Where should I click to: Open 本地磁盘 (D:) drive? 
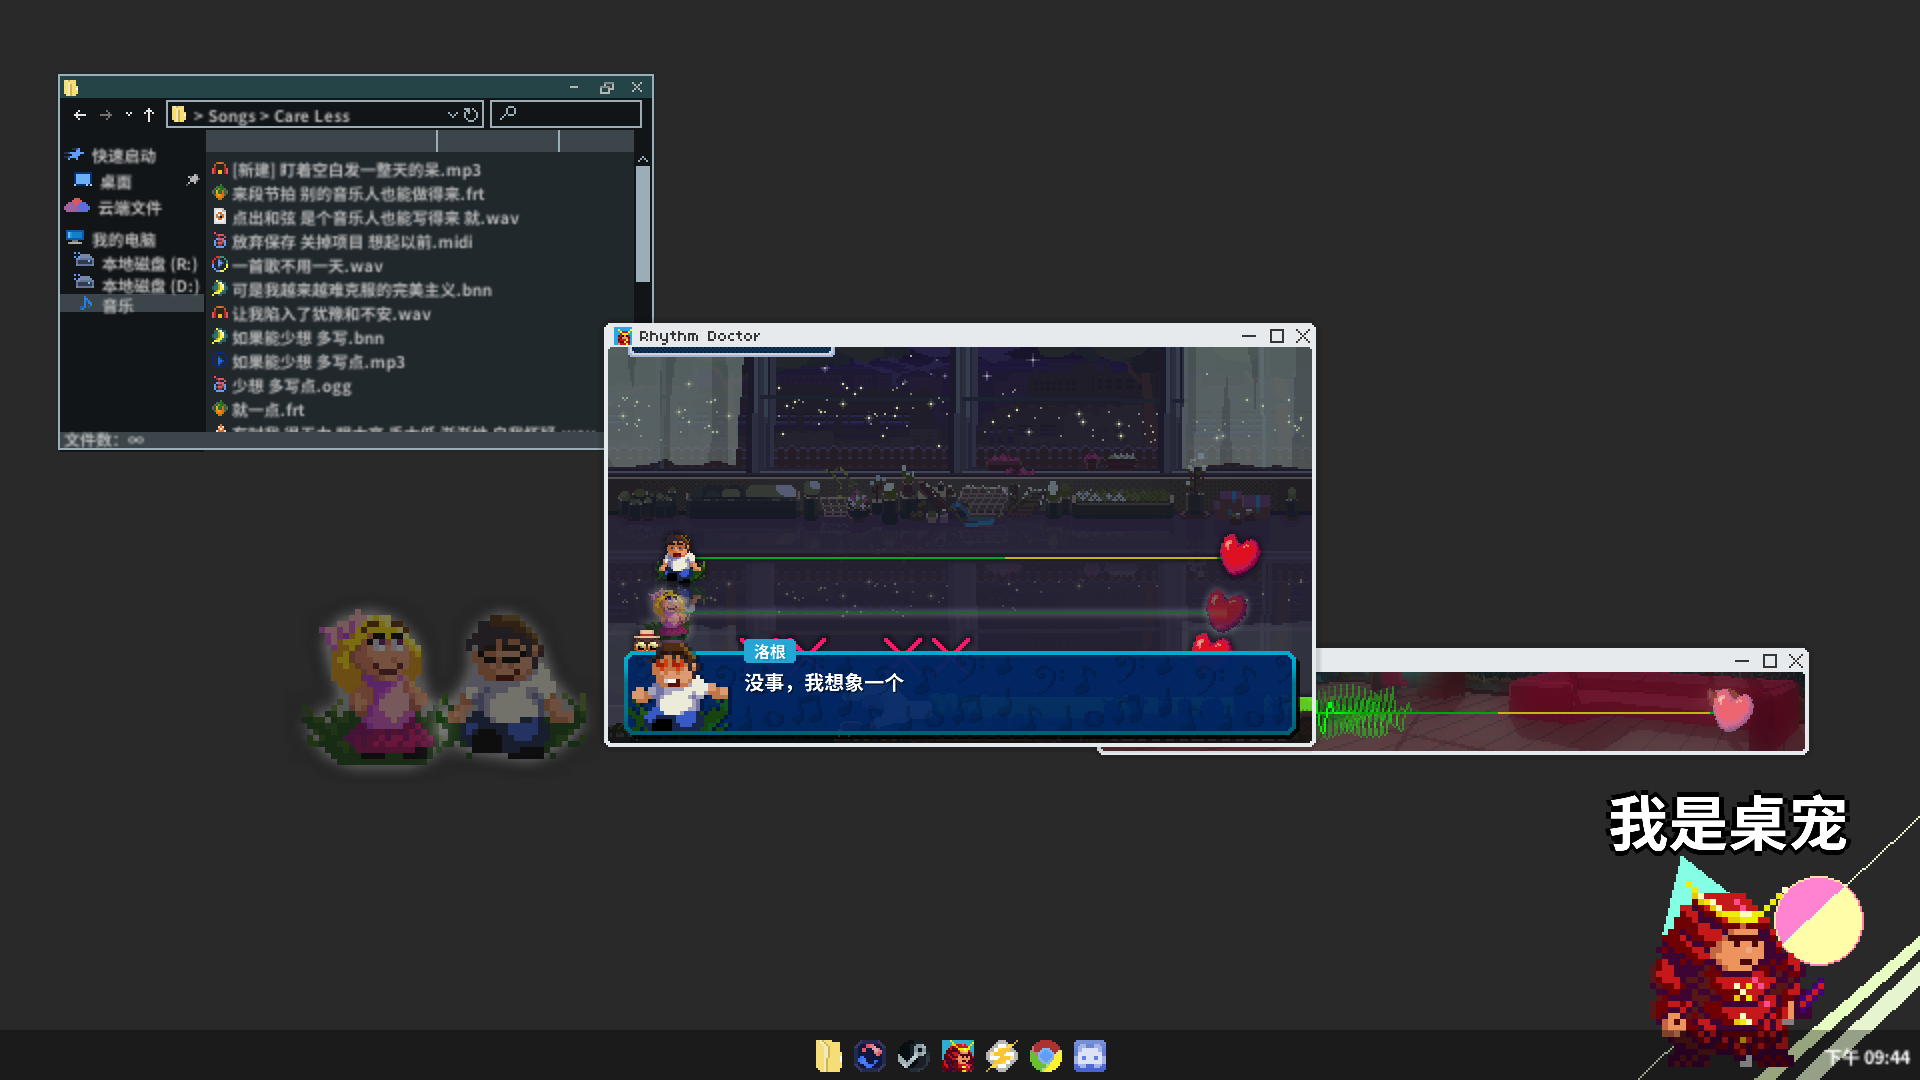pos(136,285)
